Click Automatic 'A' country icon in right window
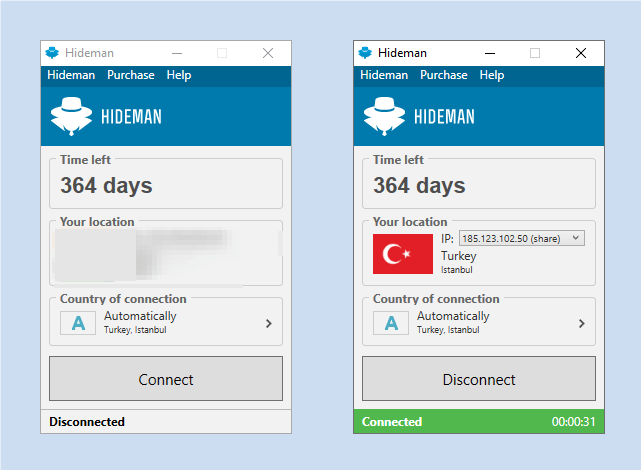The height and width of the screenshot is (470, 641). click(391, 323)
